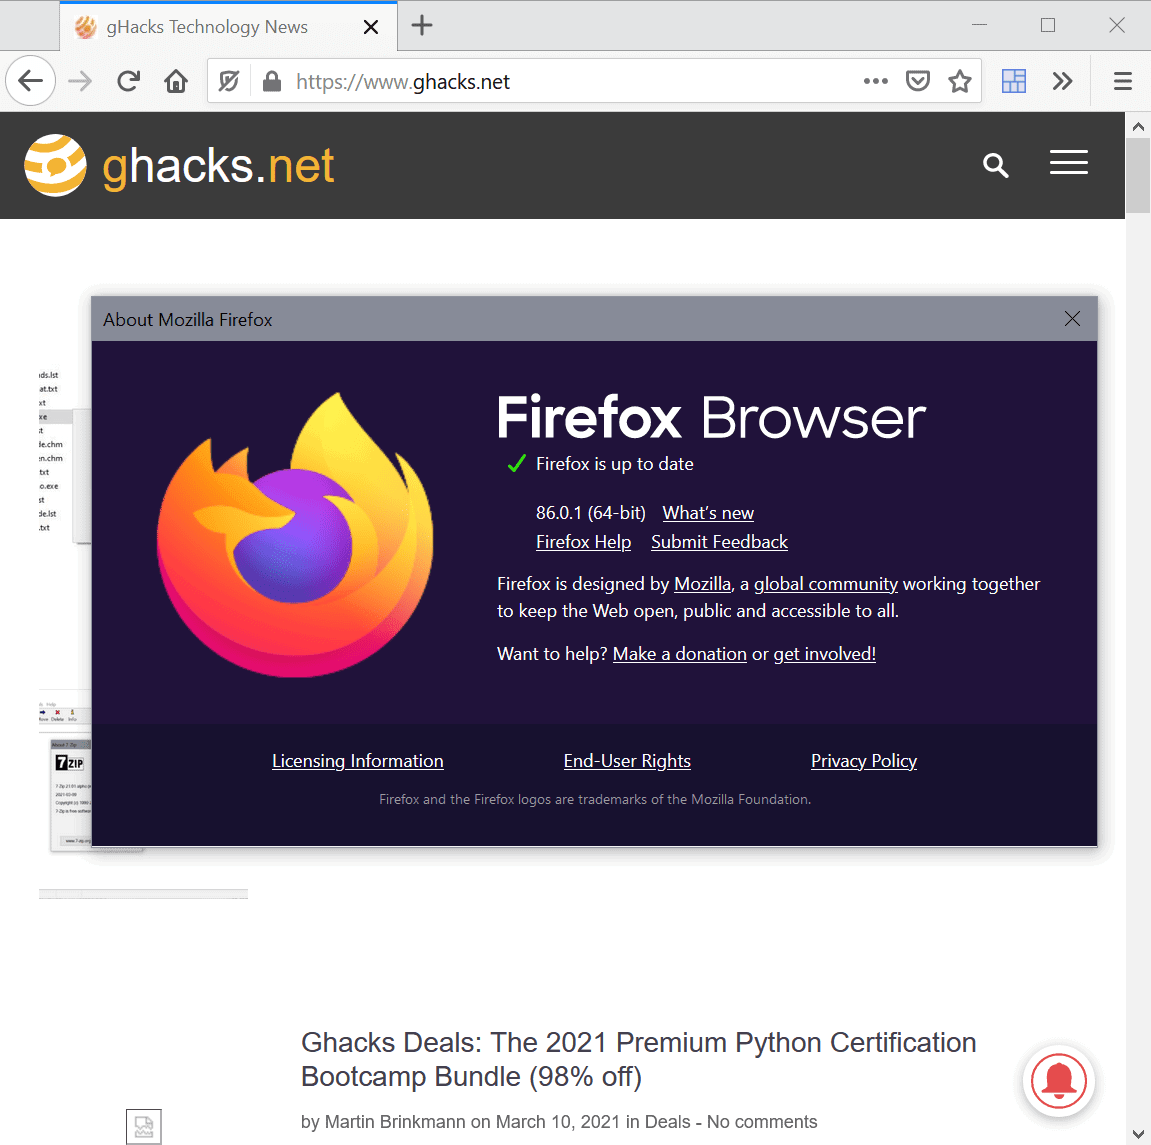The image size is (1151, 1145).
Task: Open the Mozilla link
Action: (702, 584)
